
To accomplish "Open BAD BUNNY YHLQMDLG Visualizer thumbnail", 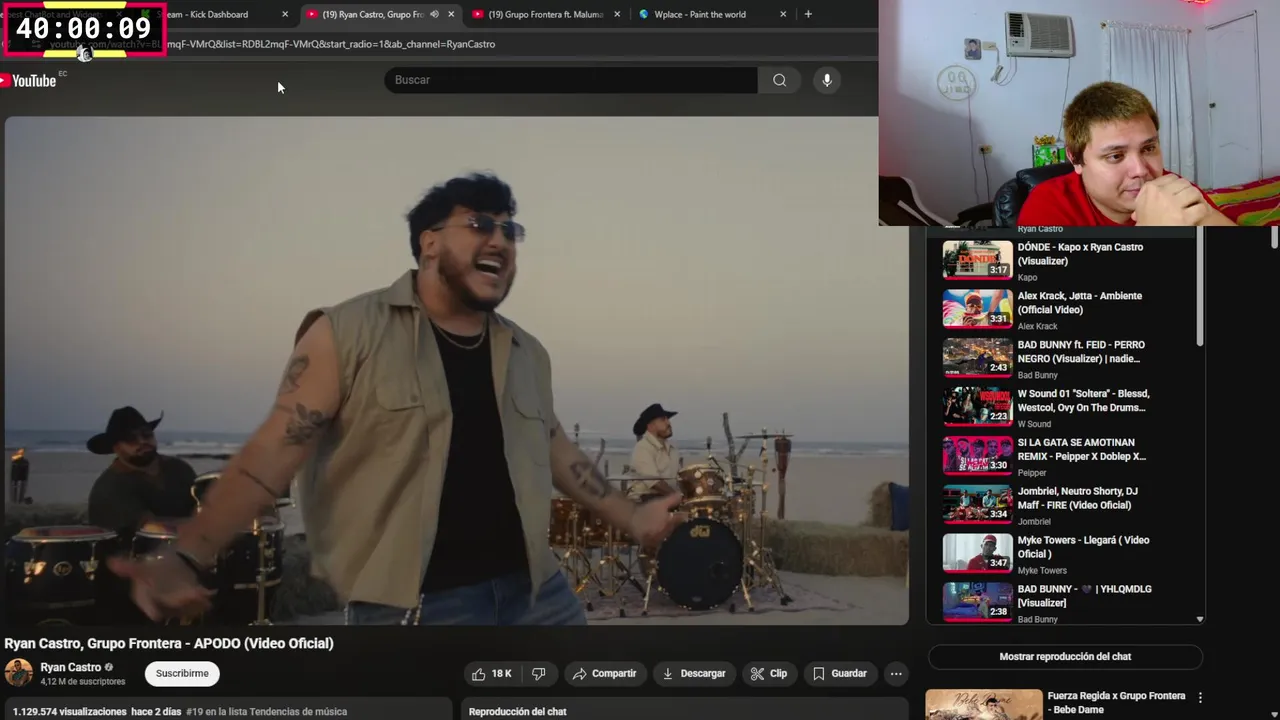I will coord(977,602).
